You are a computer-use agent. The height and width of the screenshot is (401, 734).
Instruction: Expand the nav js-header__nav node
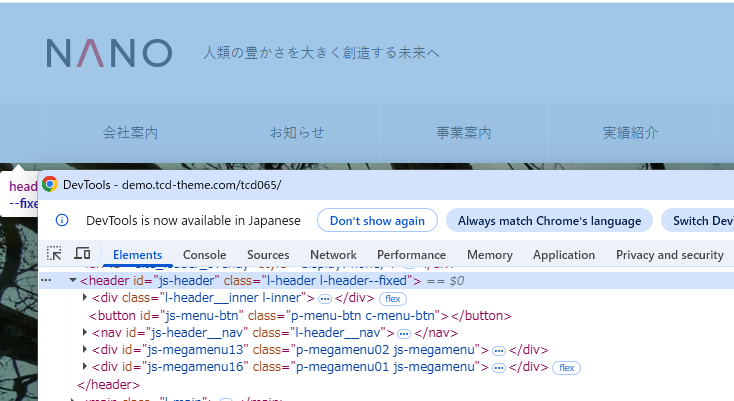(84, 332)
